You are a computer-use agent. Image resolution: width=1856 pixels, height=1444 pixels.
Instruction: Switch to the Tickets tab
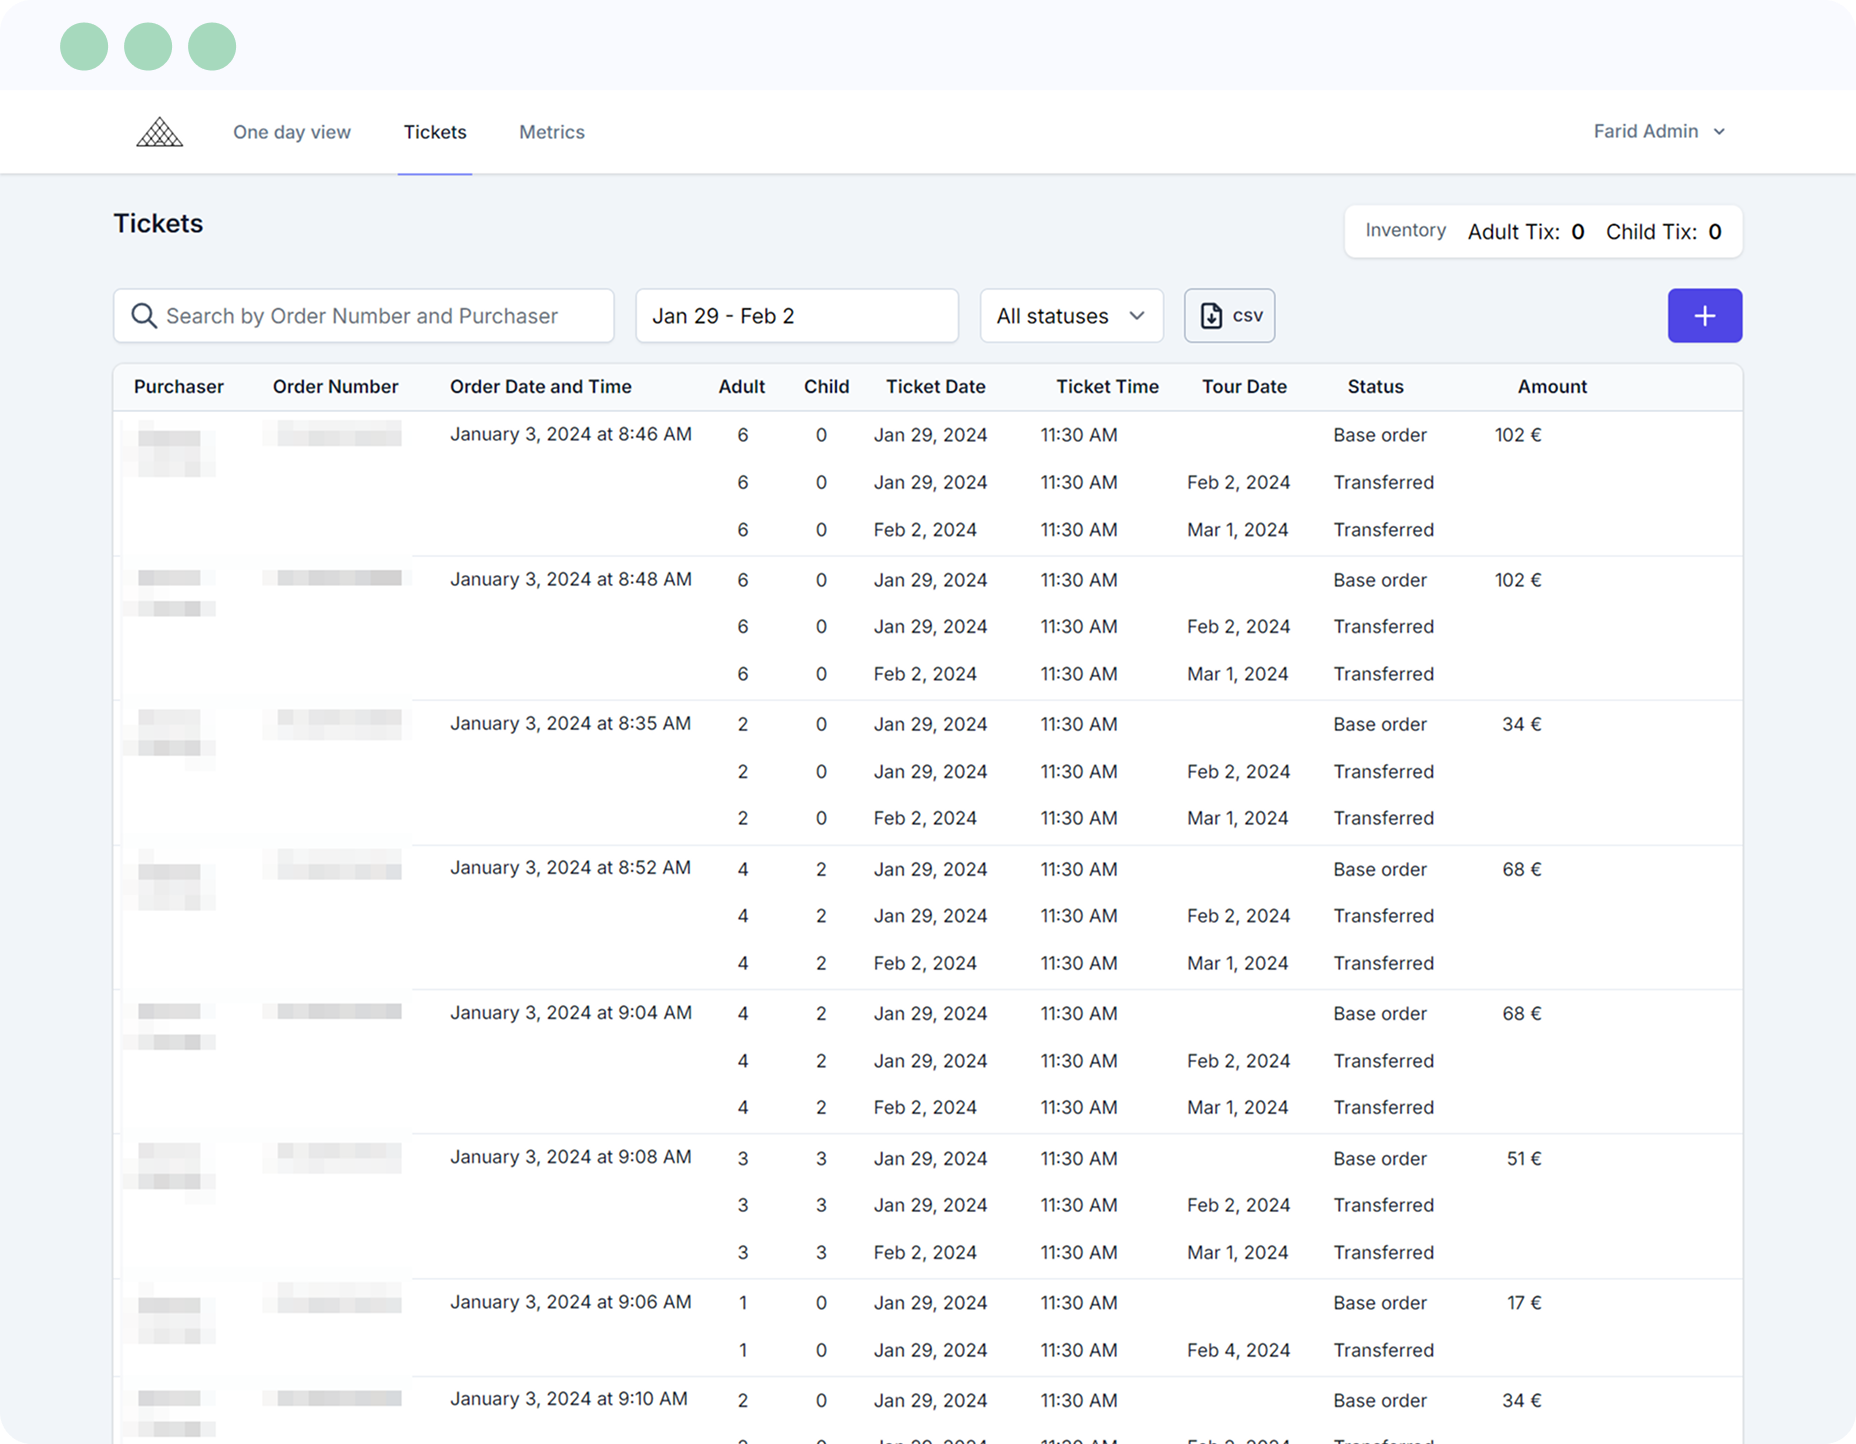point(435,132)
